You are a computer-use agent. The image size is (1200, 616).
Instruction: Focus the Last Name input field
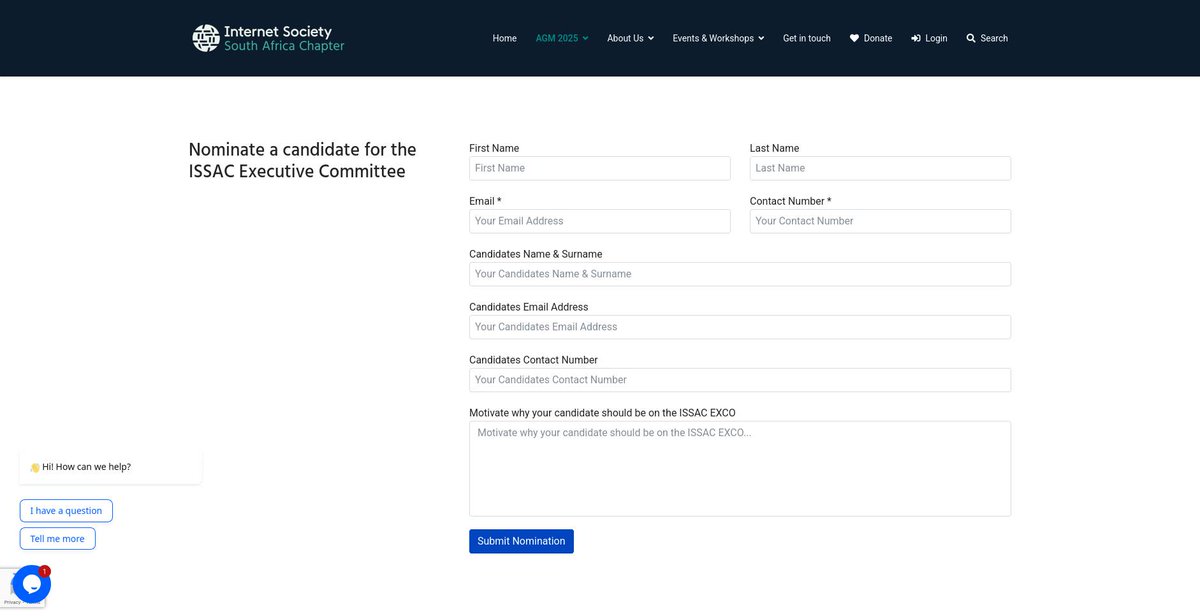pos(880,168)
